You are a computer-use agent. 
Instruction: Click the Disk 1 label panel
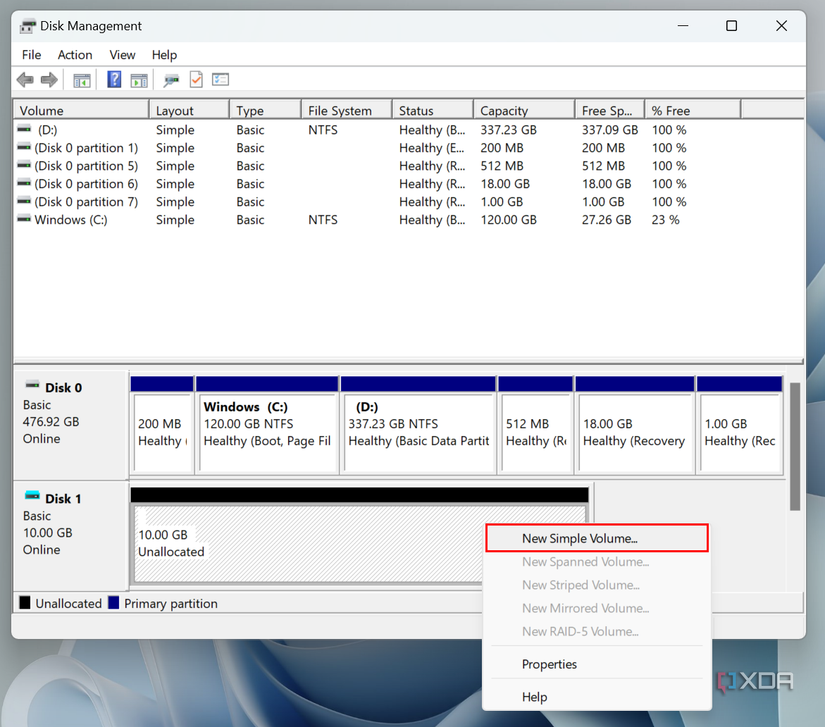tap(72, 536)
